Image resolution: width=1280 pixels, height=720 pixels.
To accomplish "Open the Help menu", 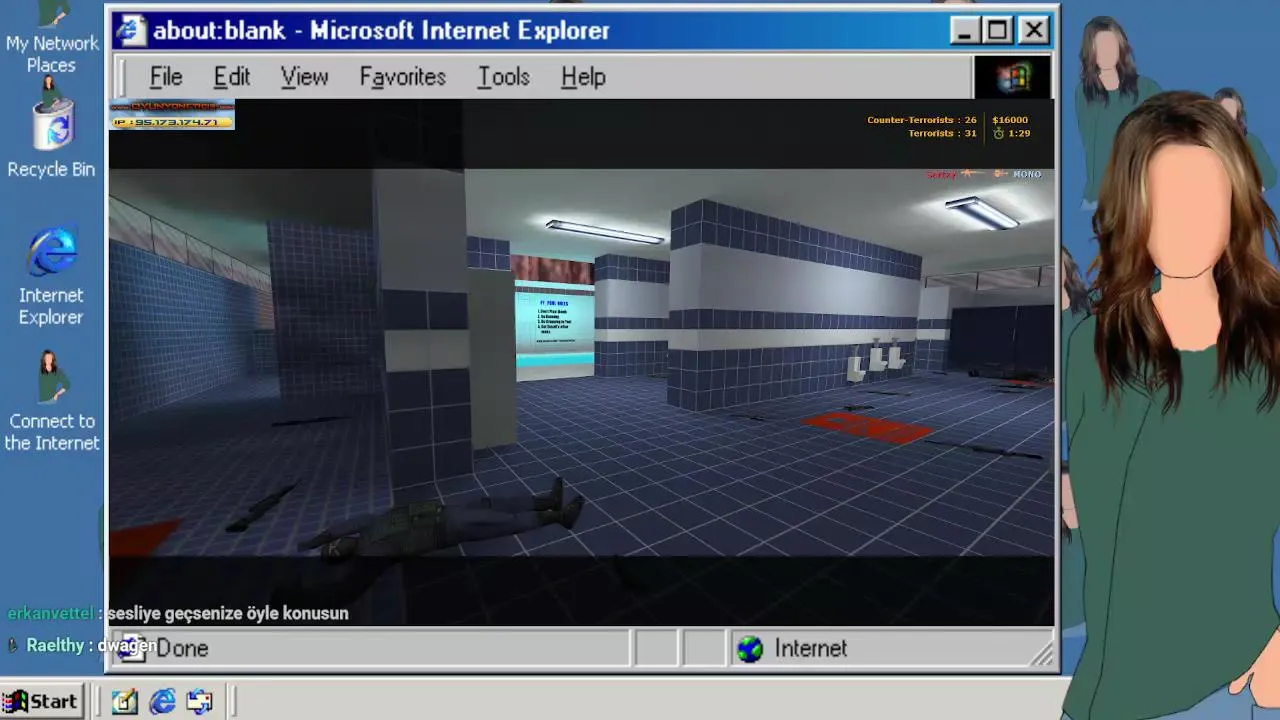I will pos(583,77).
